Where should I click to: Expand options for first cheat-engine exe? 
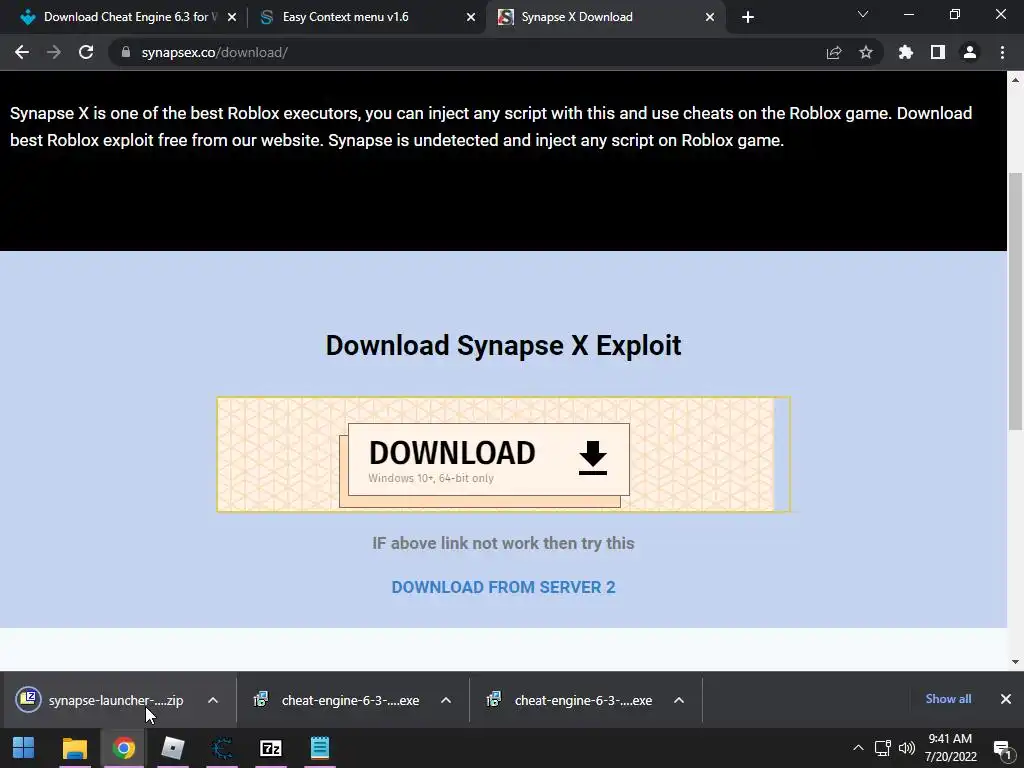tap(446, 700)
